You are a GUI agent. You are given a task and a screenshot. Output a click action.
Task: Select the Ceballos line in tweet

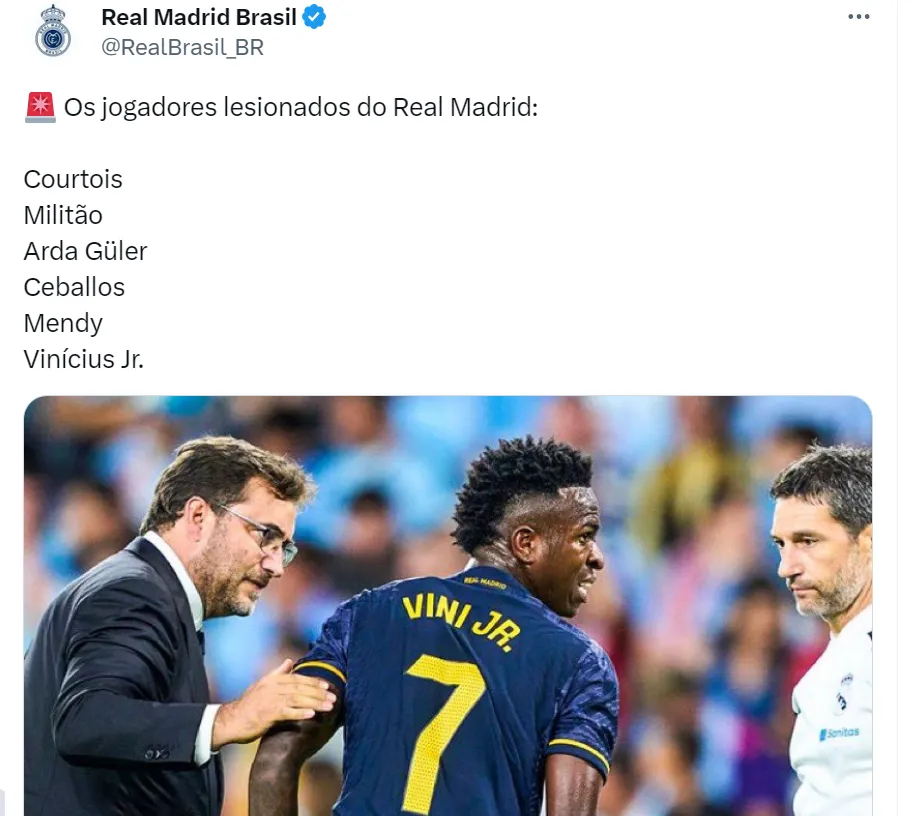(x=74, y=287)
